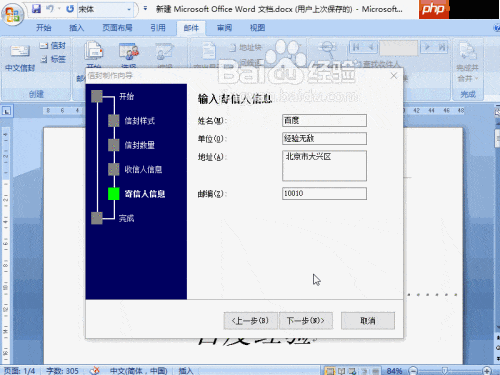
Task: Jump to first record arrow in ribbon
Action: click(x=356, y=47)
